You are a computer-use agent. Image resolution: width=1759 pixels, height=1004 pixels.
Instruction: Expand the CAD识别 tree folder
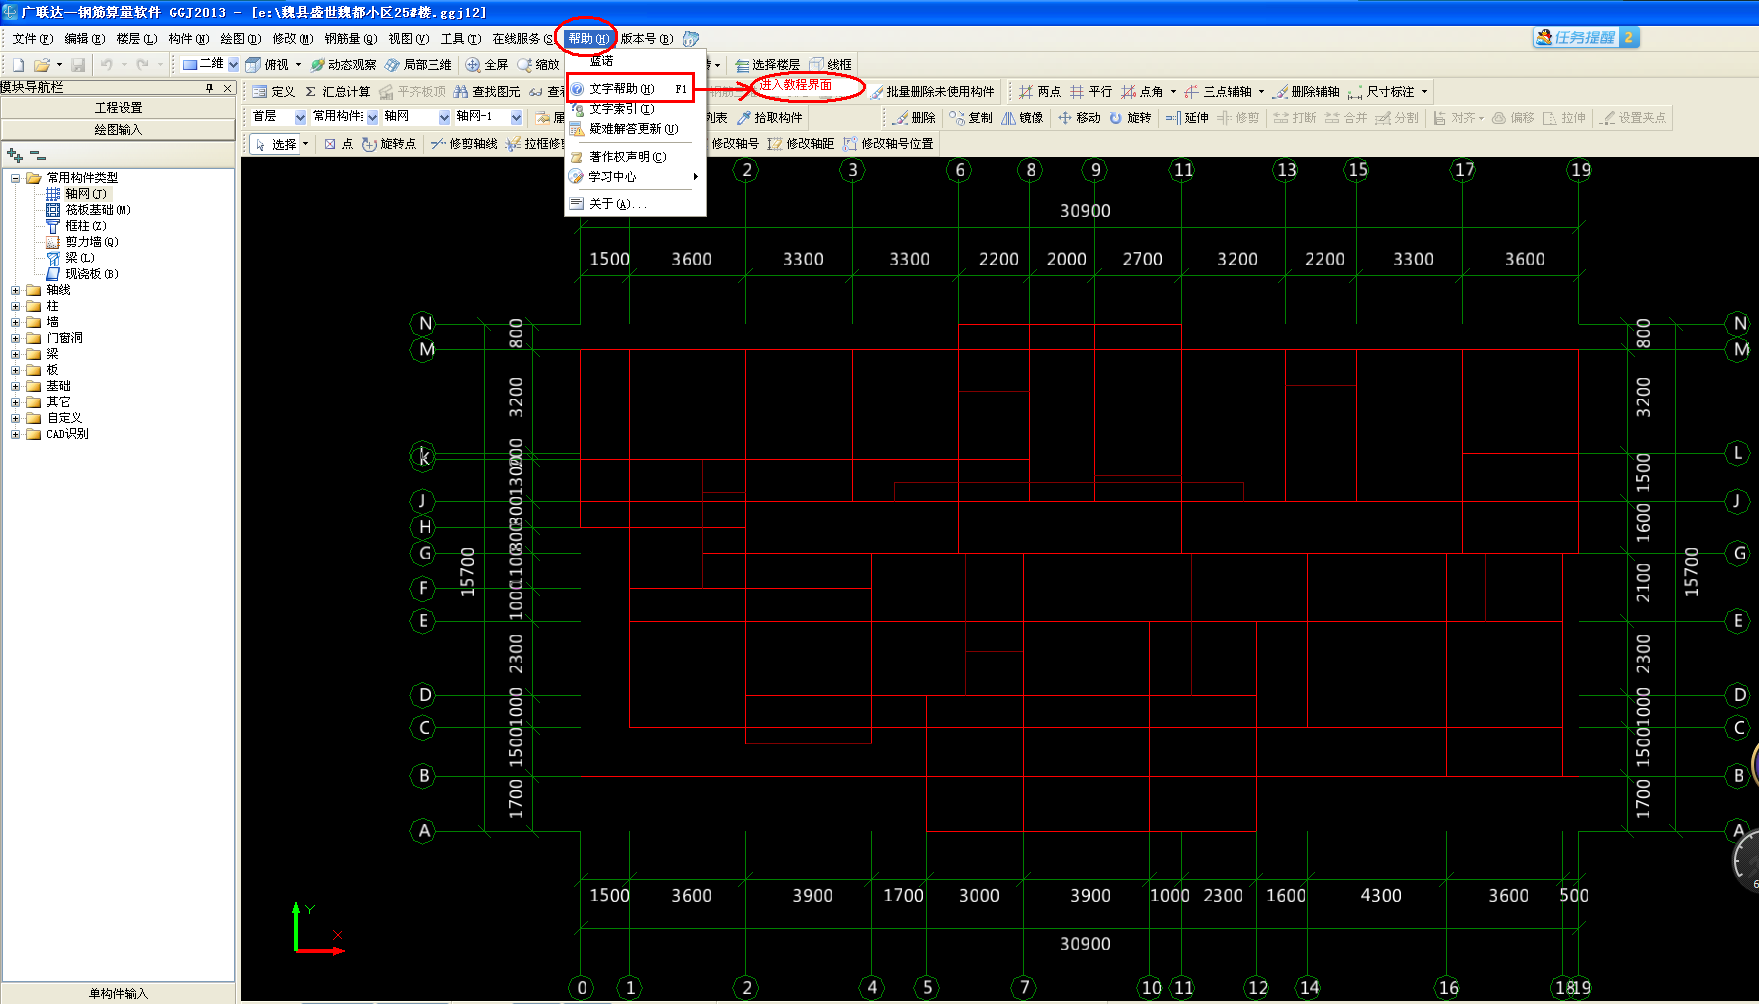pos(15,434)
